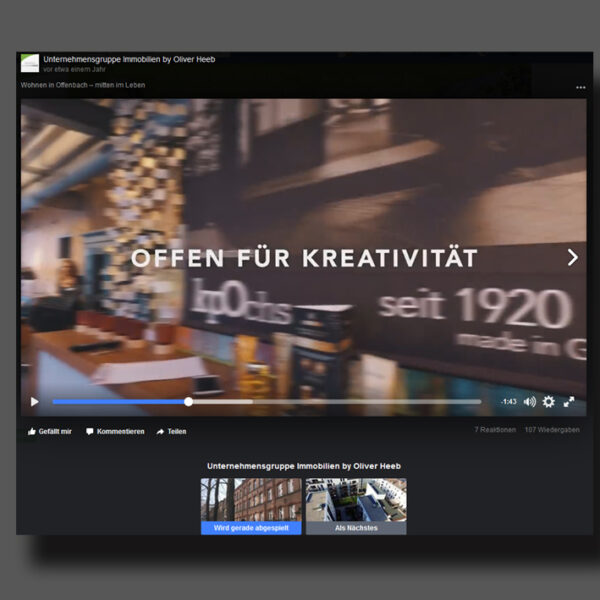The image size is (600, 600).
Task: Enter fullscreen mode via expand arrows icon
Action: click(x=569, y=402)
